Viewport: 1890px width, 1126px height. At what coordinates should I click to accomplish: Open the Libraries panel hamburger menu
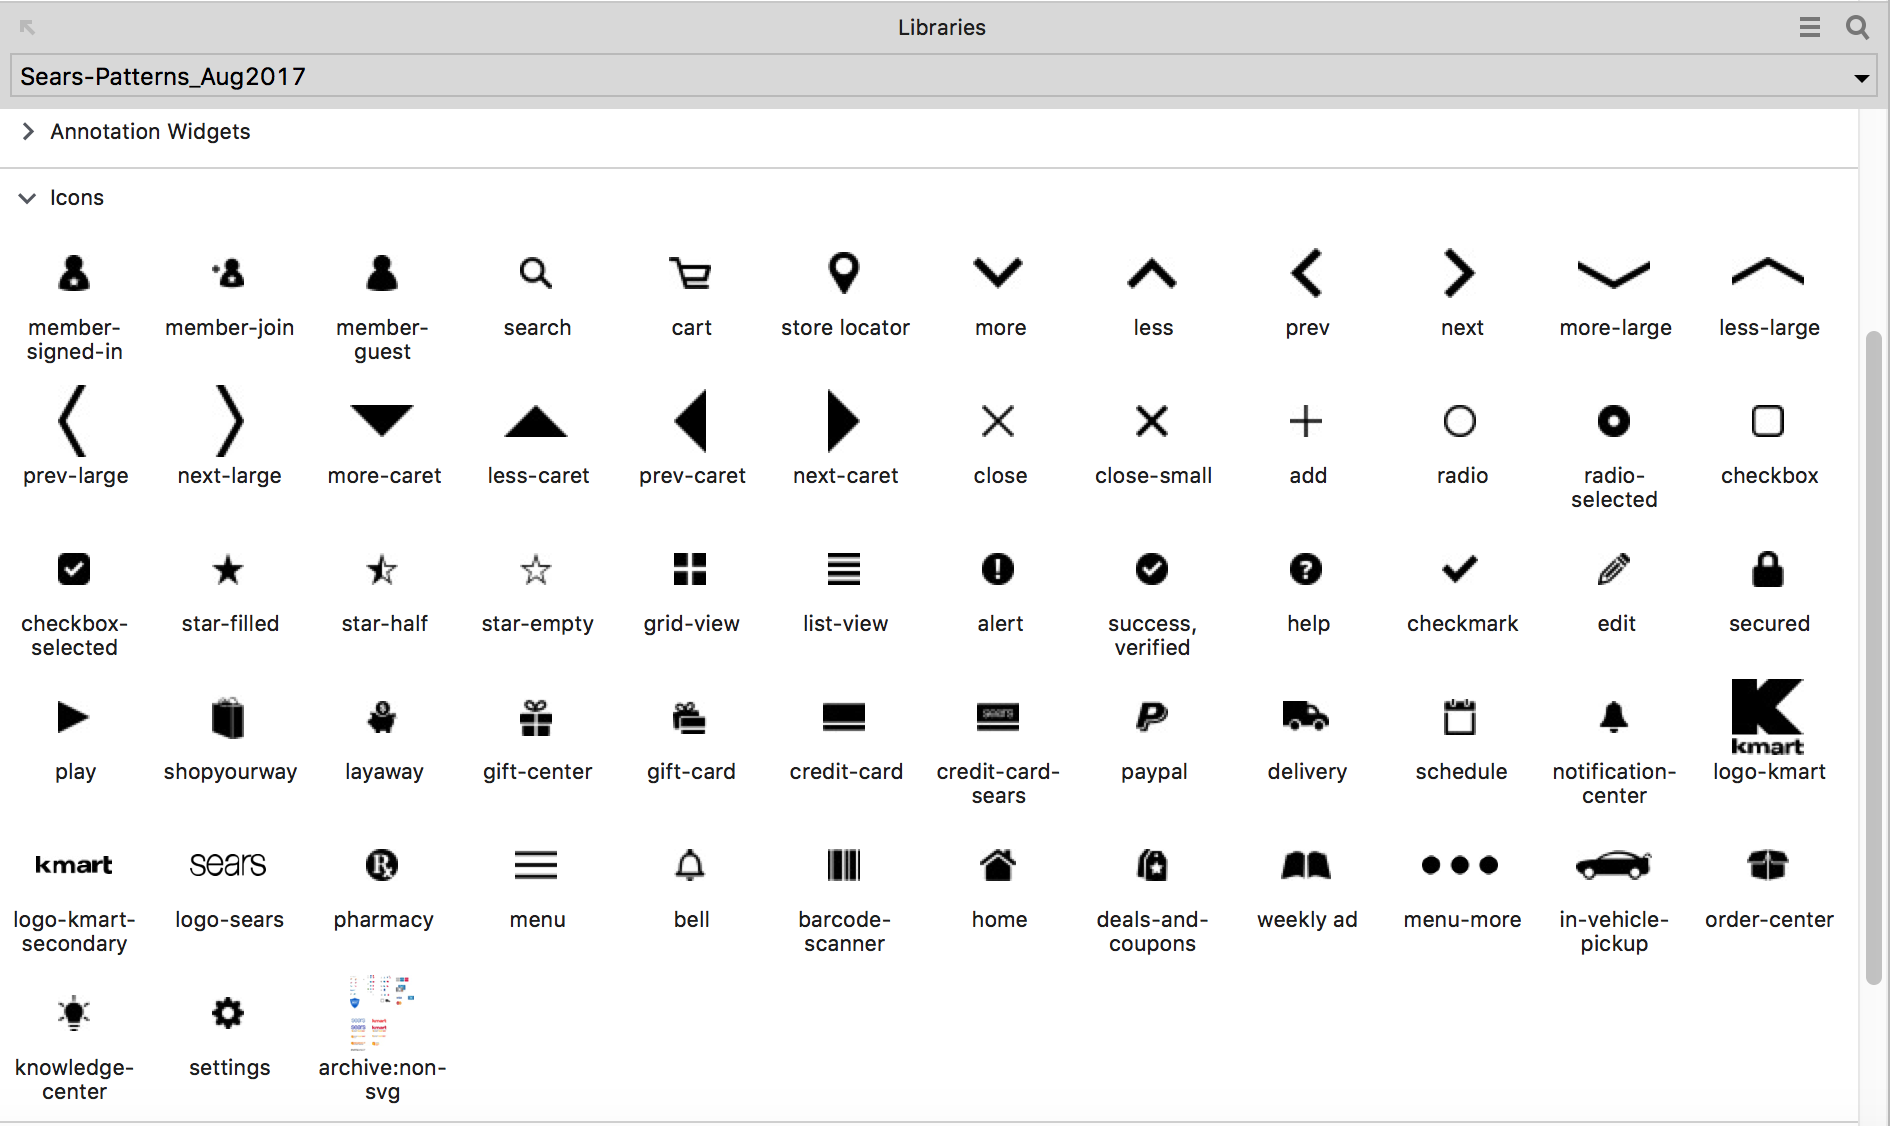pyautogui.click(x=1809, y=27)
